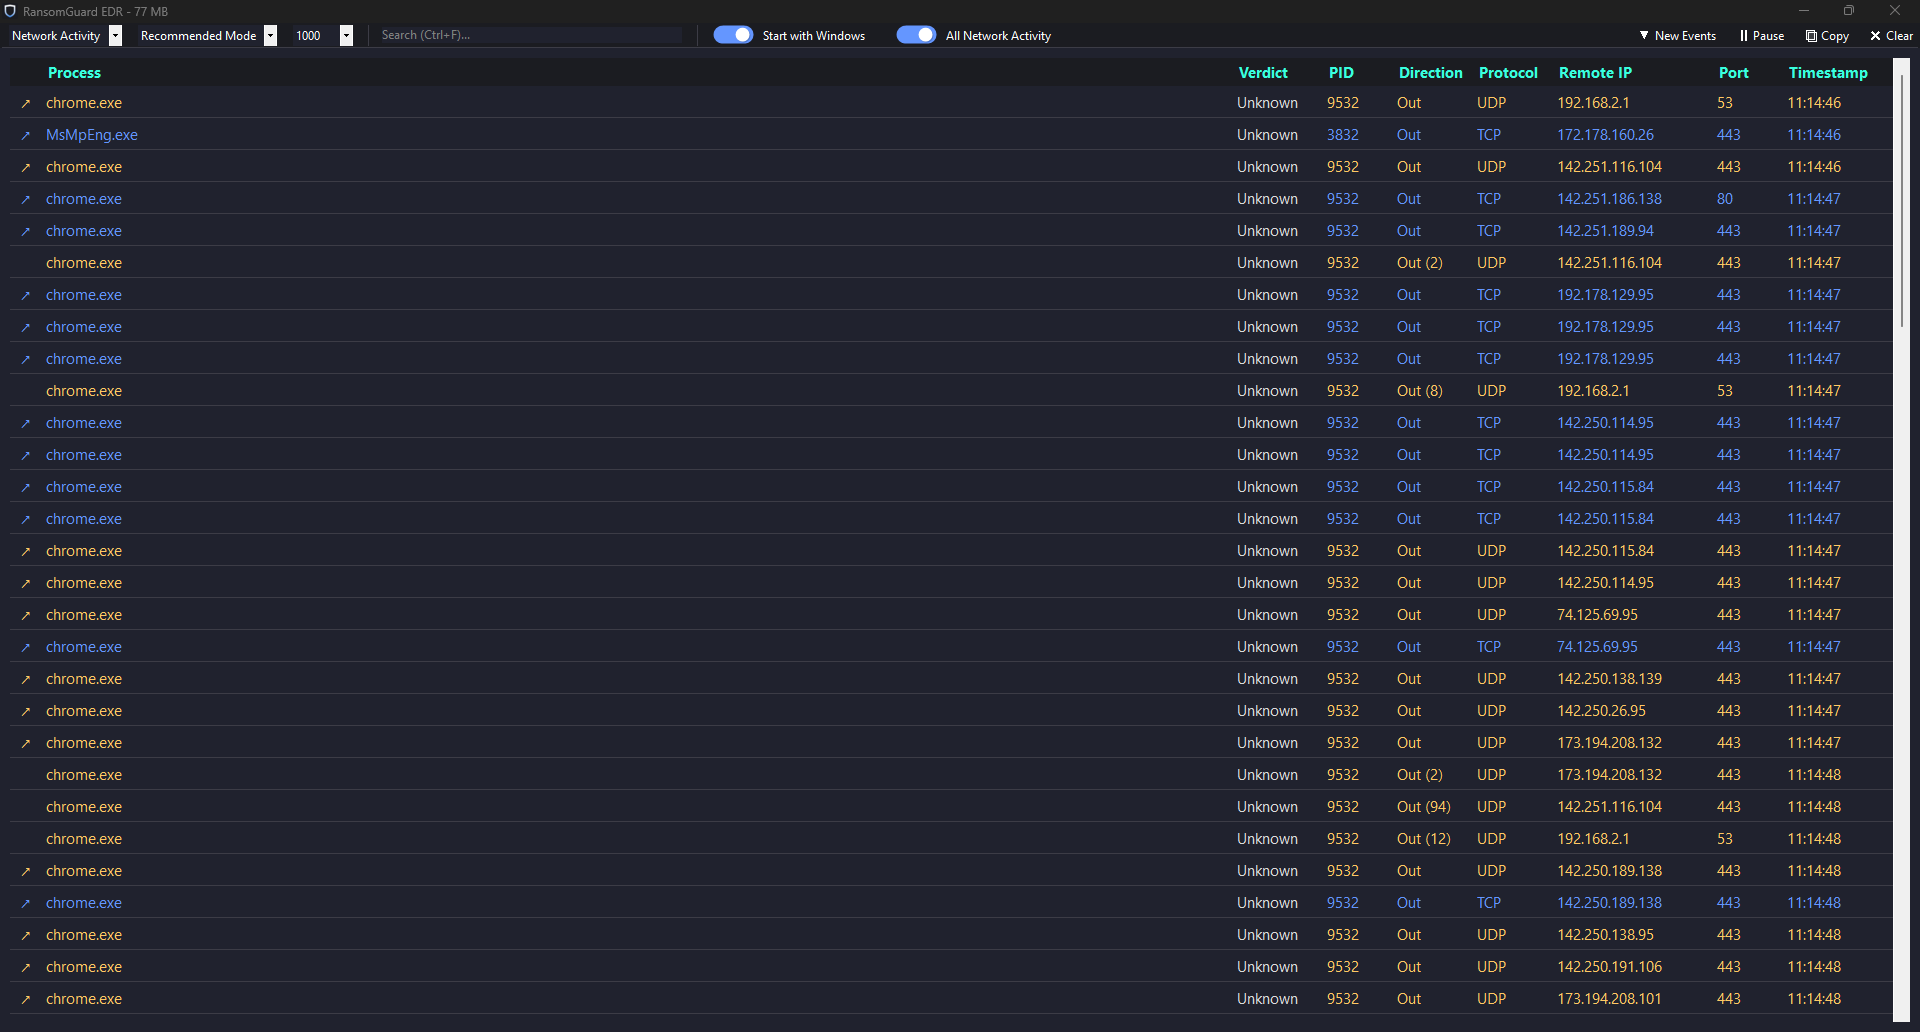The image size is (1920, 1032).
Task: Click remote IP 142.250.26.95
Action: (x=1601, y=711)
